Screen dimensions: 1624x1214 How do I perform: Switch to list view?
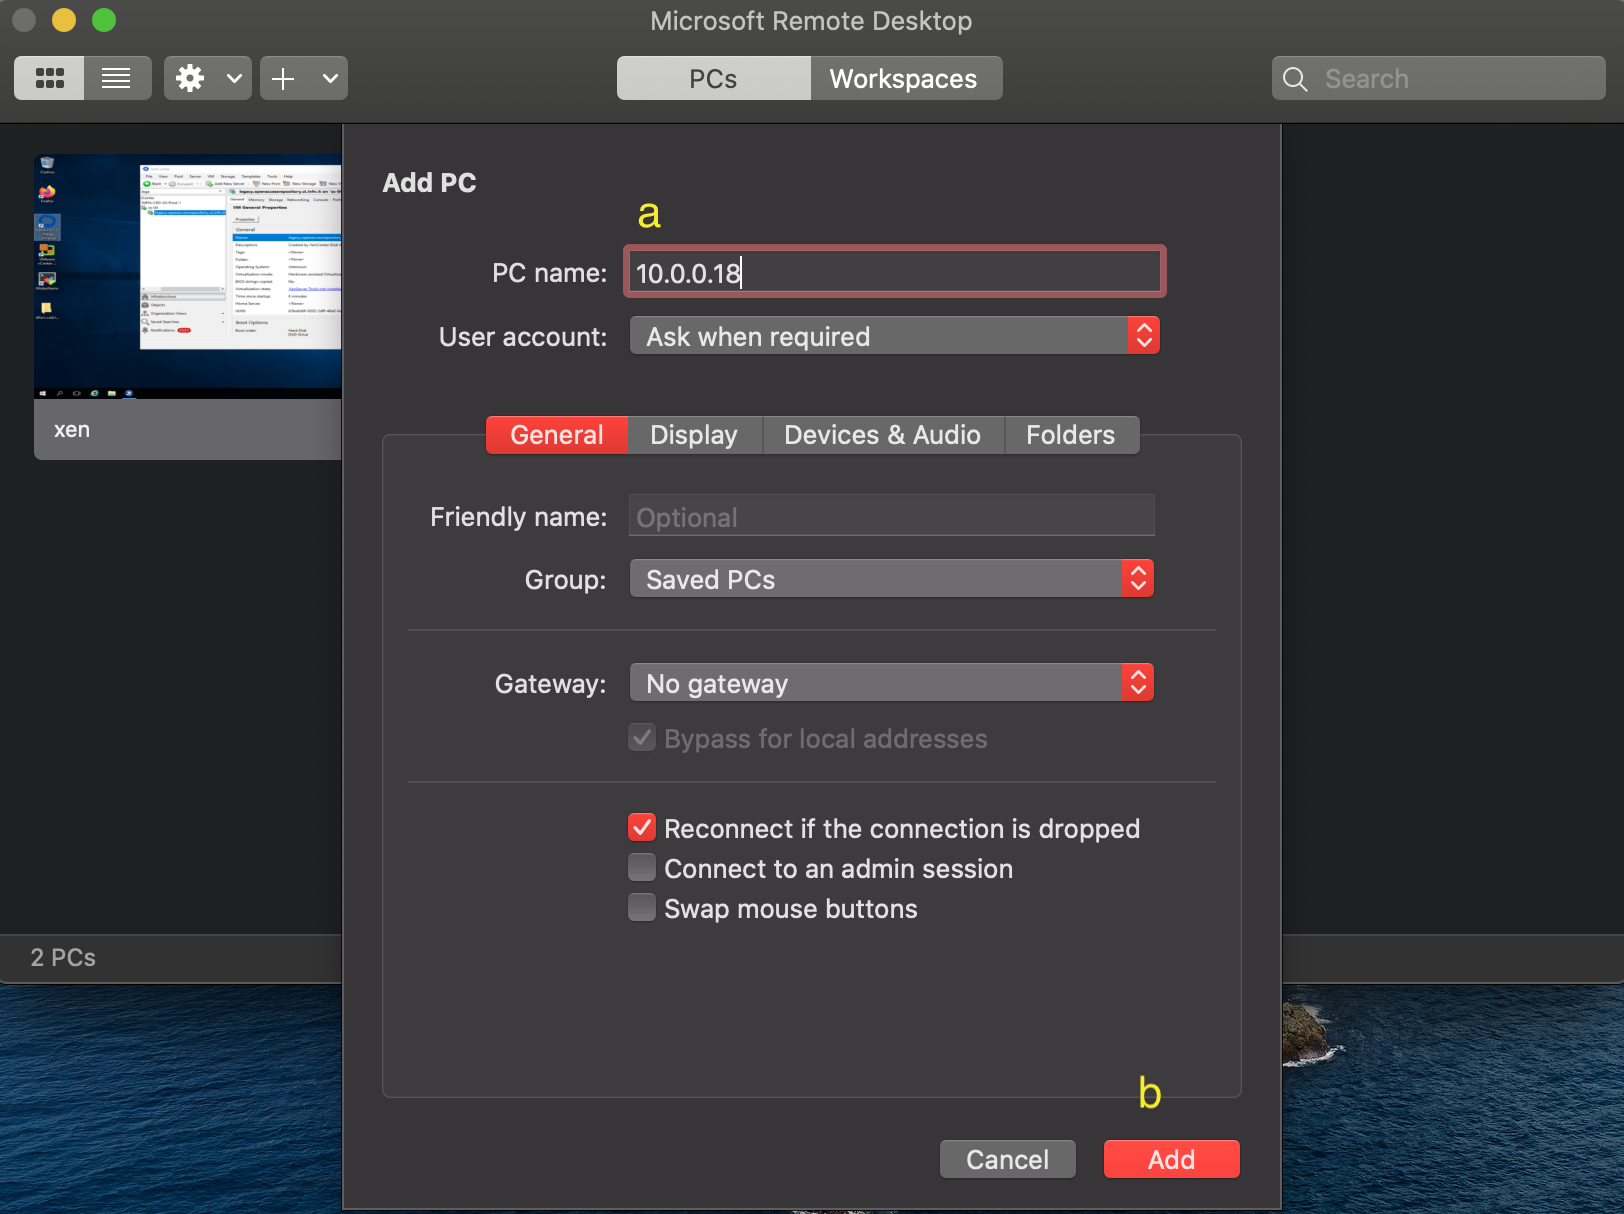tap(117, 78)
